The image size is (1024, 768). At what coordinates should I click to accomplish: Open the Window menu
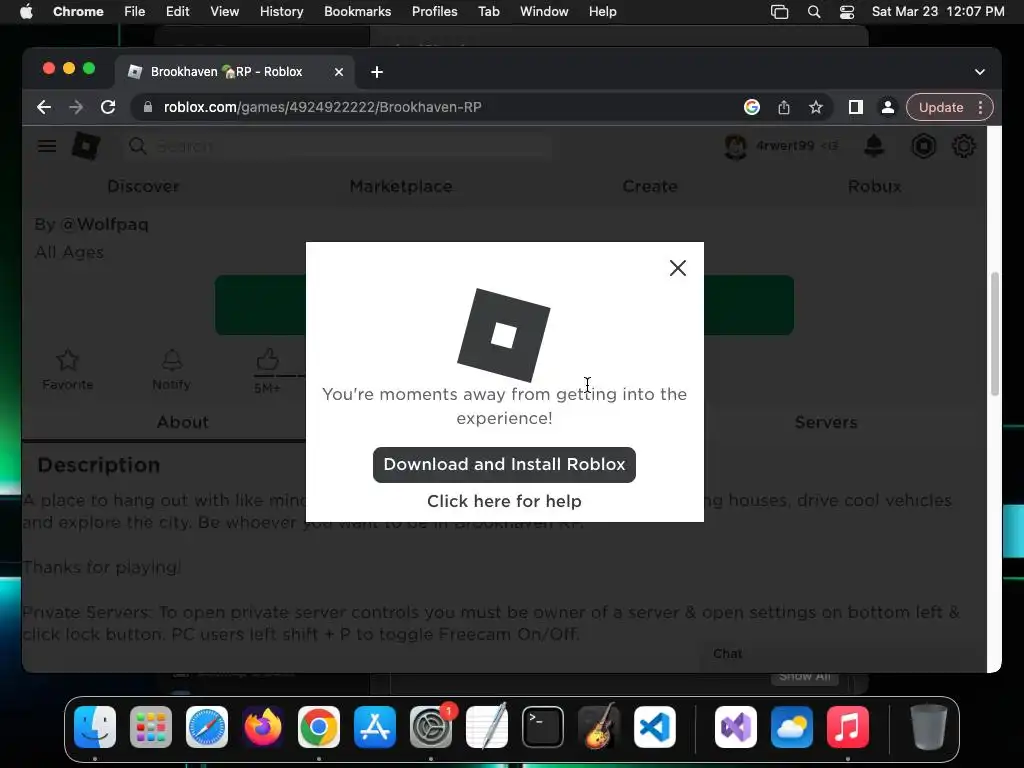(x=544, y=11)
